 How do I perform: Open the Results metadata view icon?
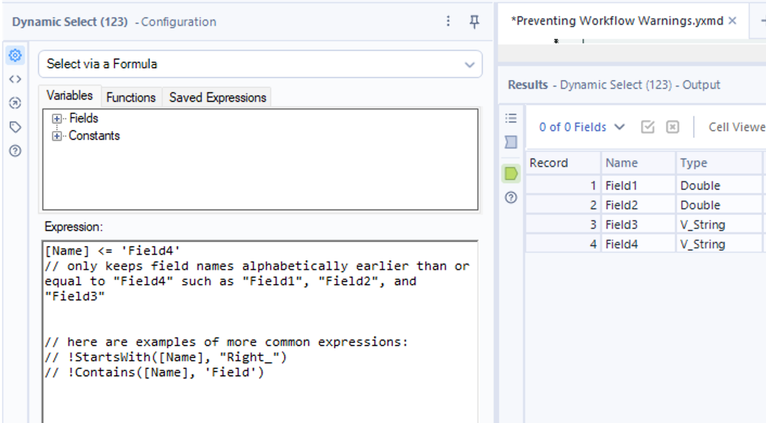tap(511, 142)
